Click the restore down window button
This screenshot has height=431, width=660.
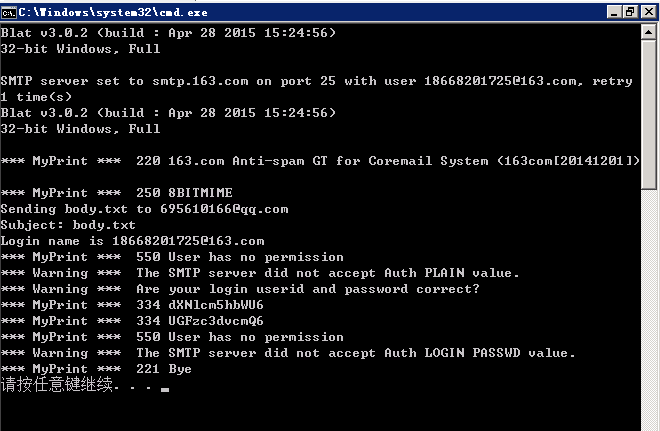630,12
